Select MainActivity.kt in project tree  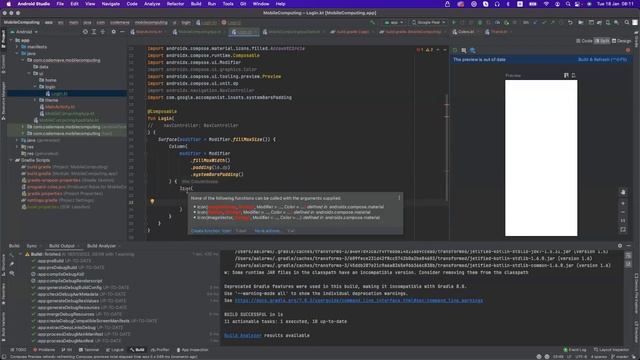[x=60, y=107]
